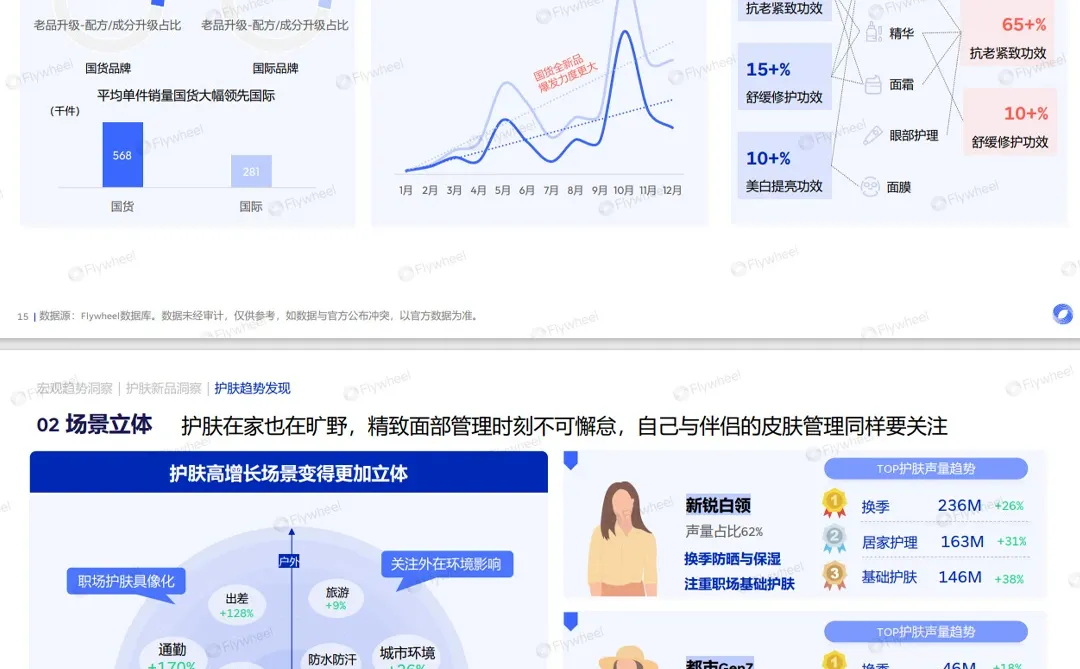Click the face mask icon beside 面膜
The image size is (1080, 669).
[x=871, y=187]
